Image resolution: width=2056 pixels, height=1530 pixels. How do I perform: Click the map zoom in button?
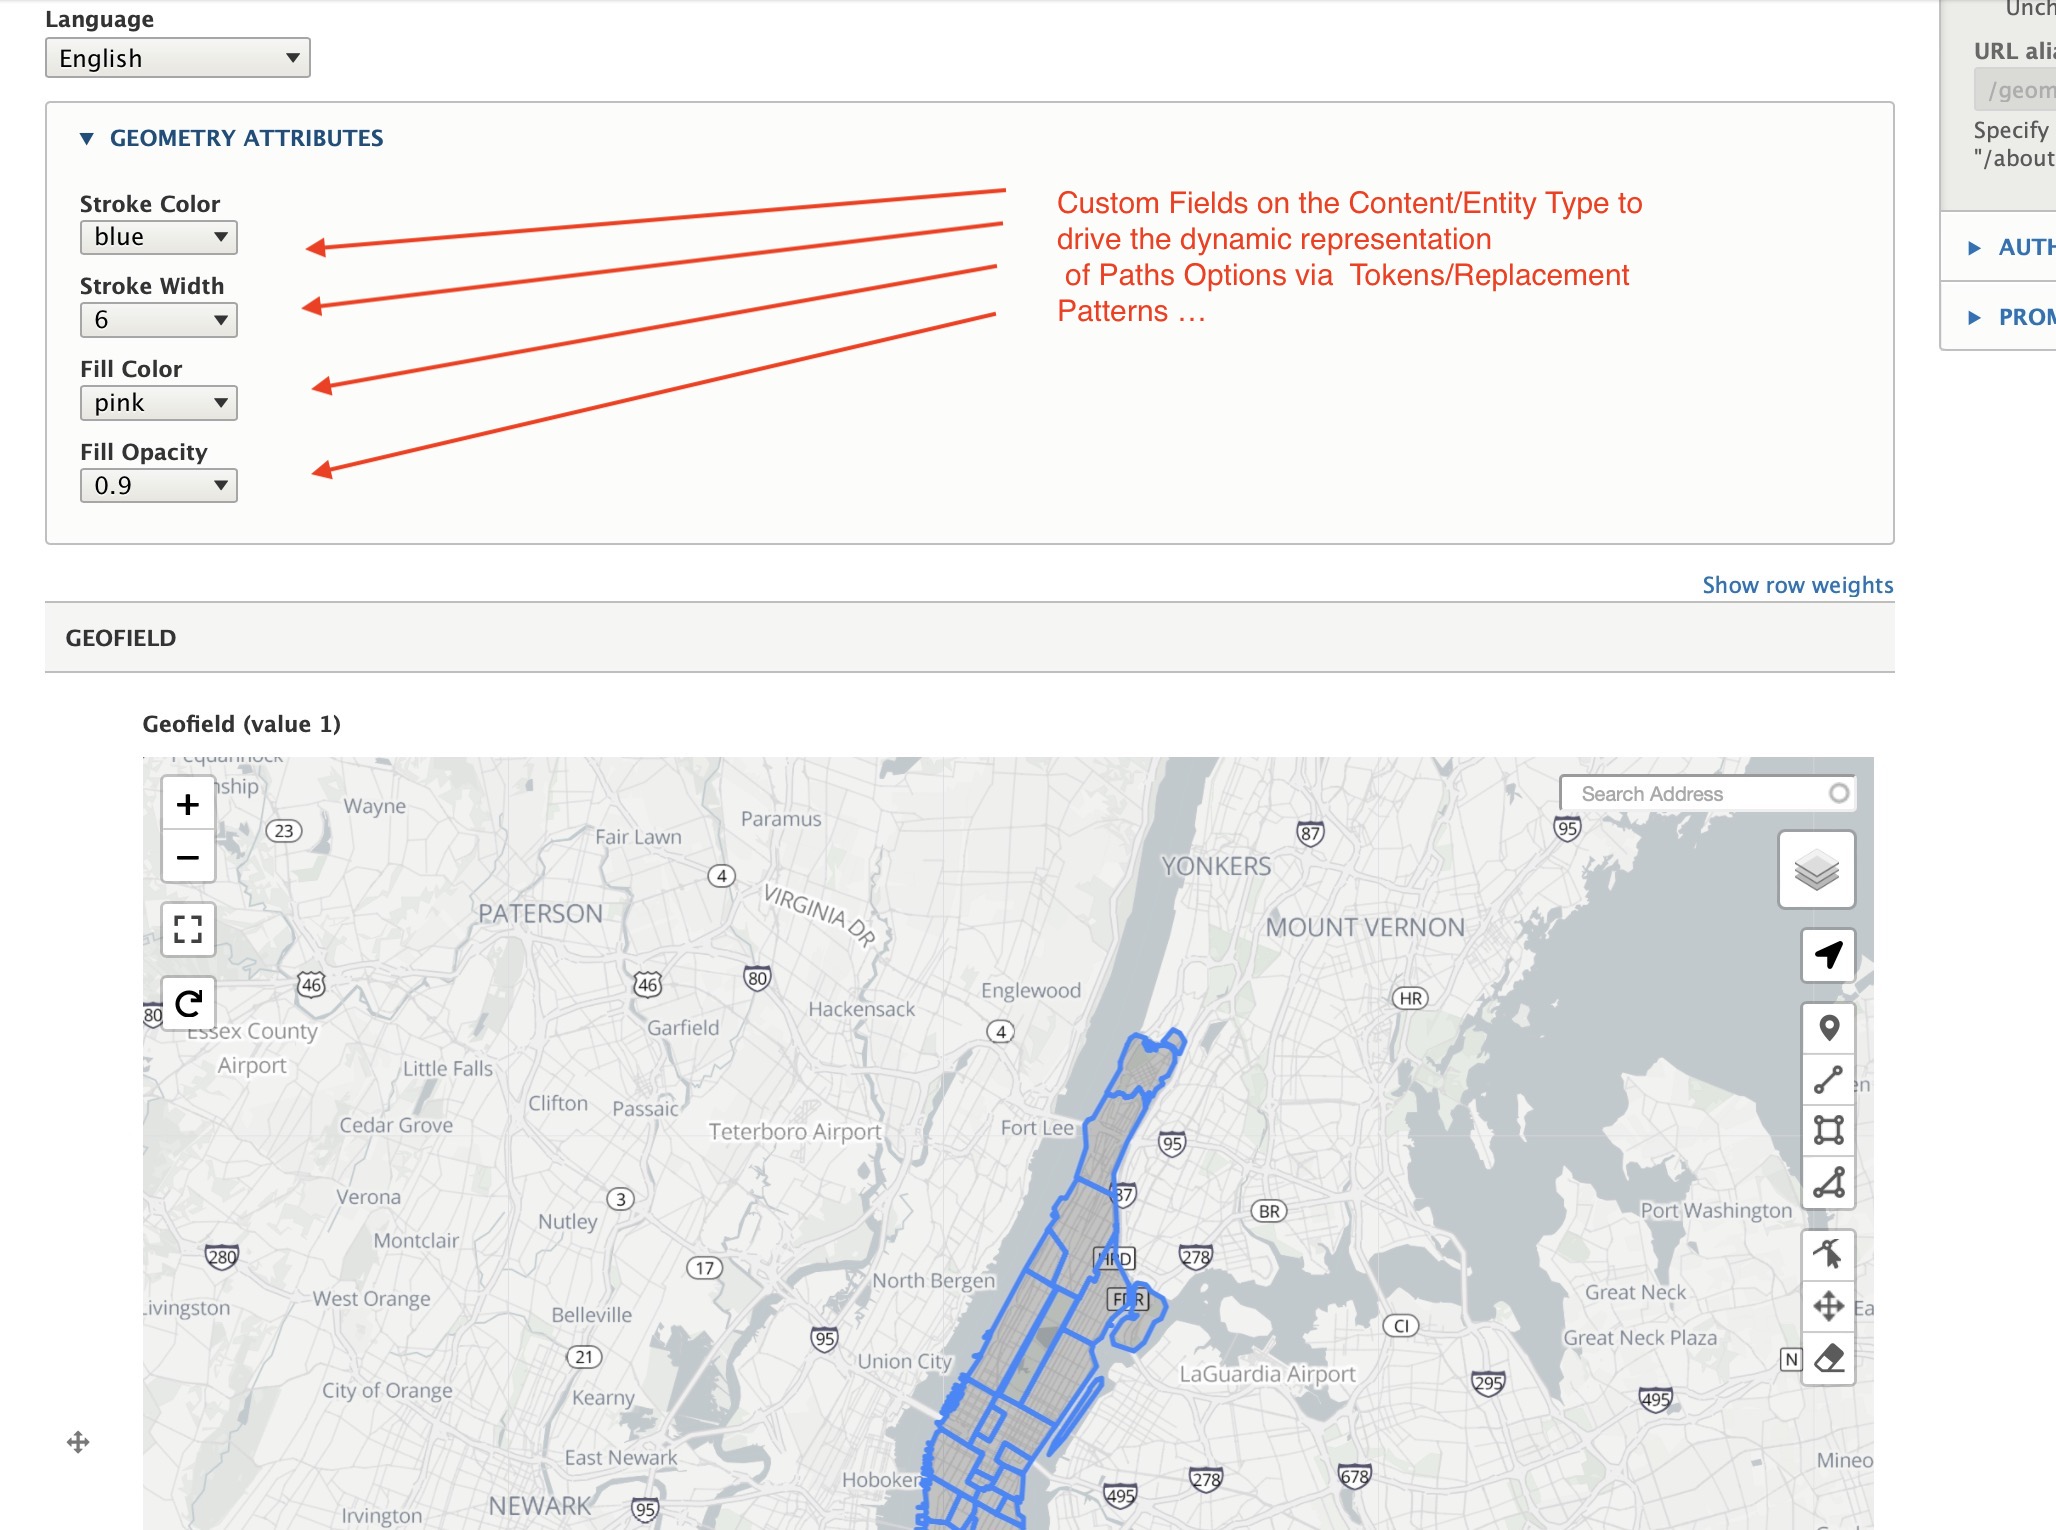pos(188,804)
